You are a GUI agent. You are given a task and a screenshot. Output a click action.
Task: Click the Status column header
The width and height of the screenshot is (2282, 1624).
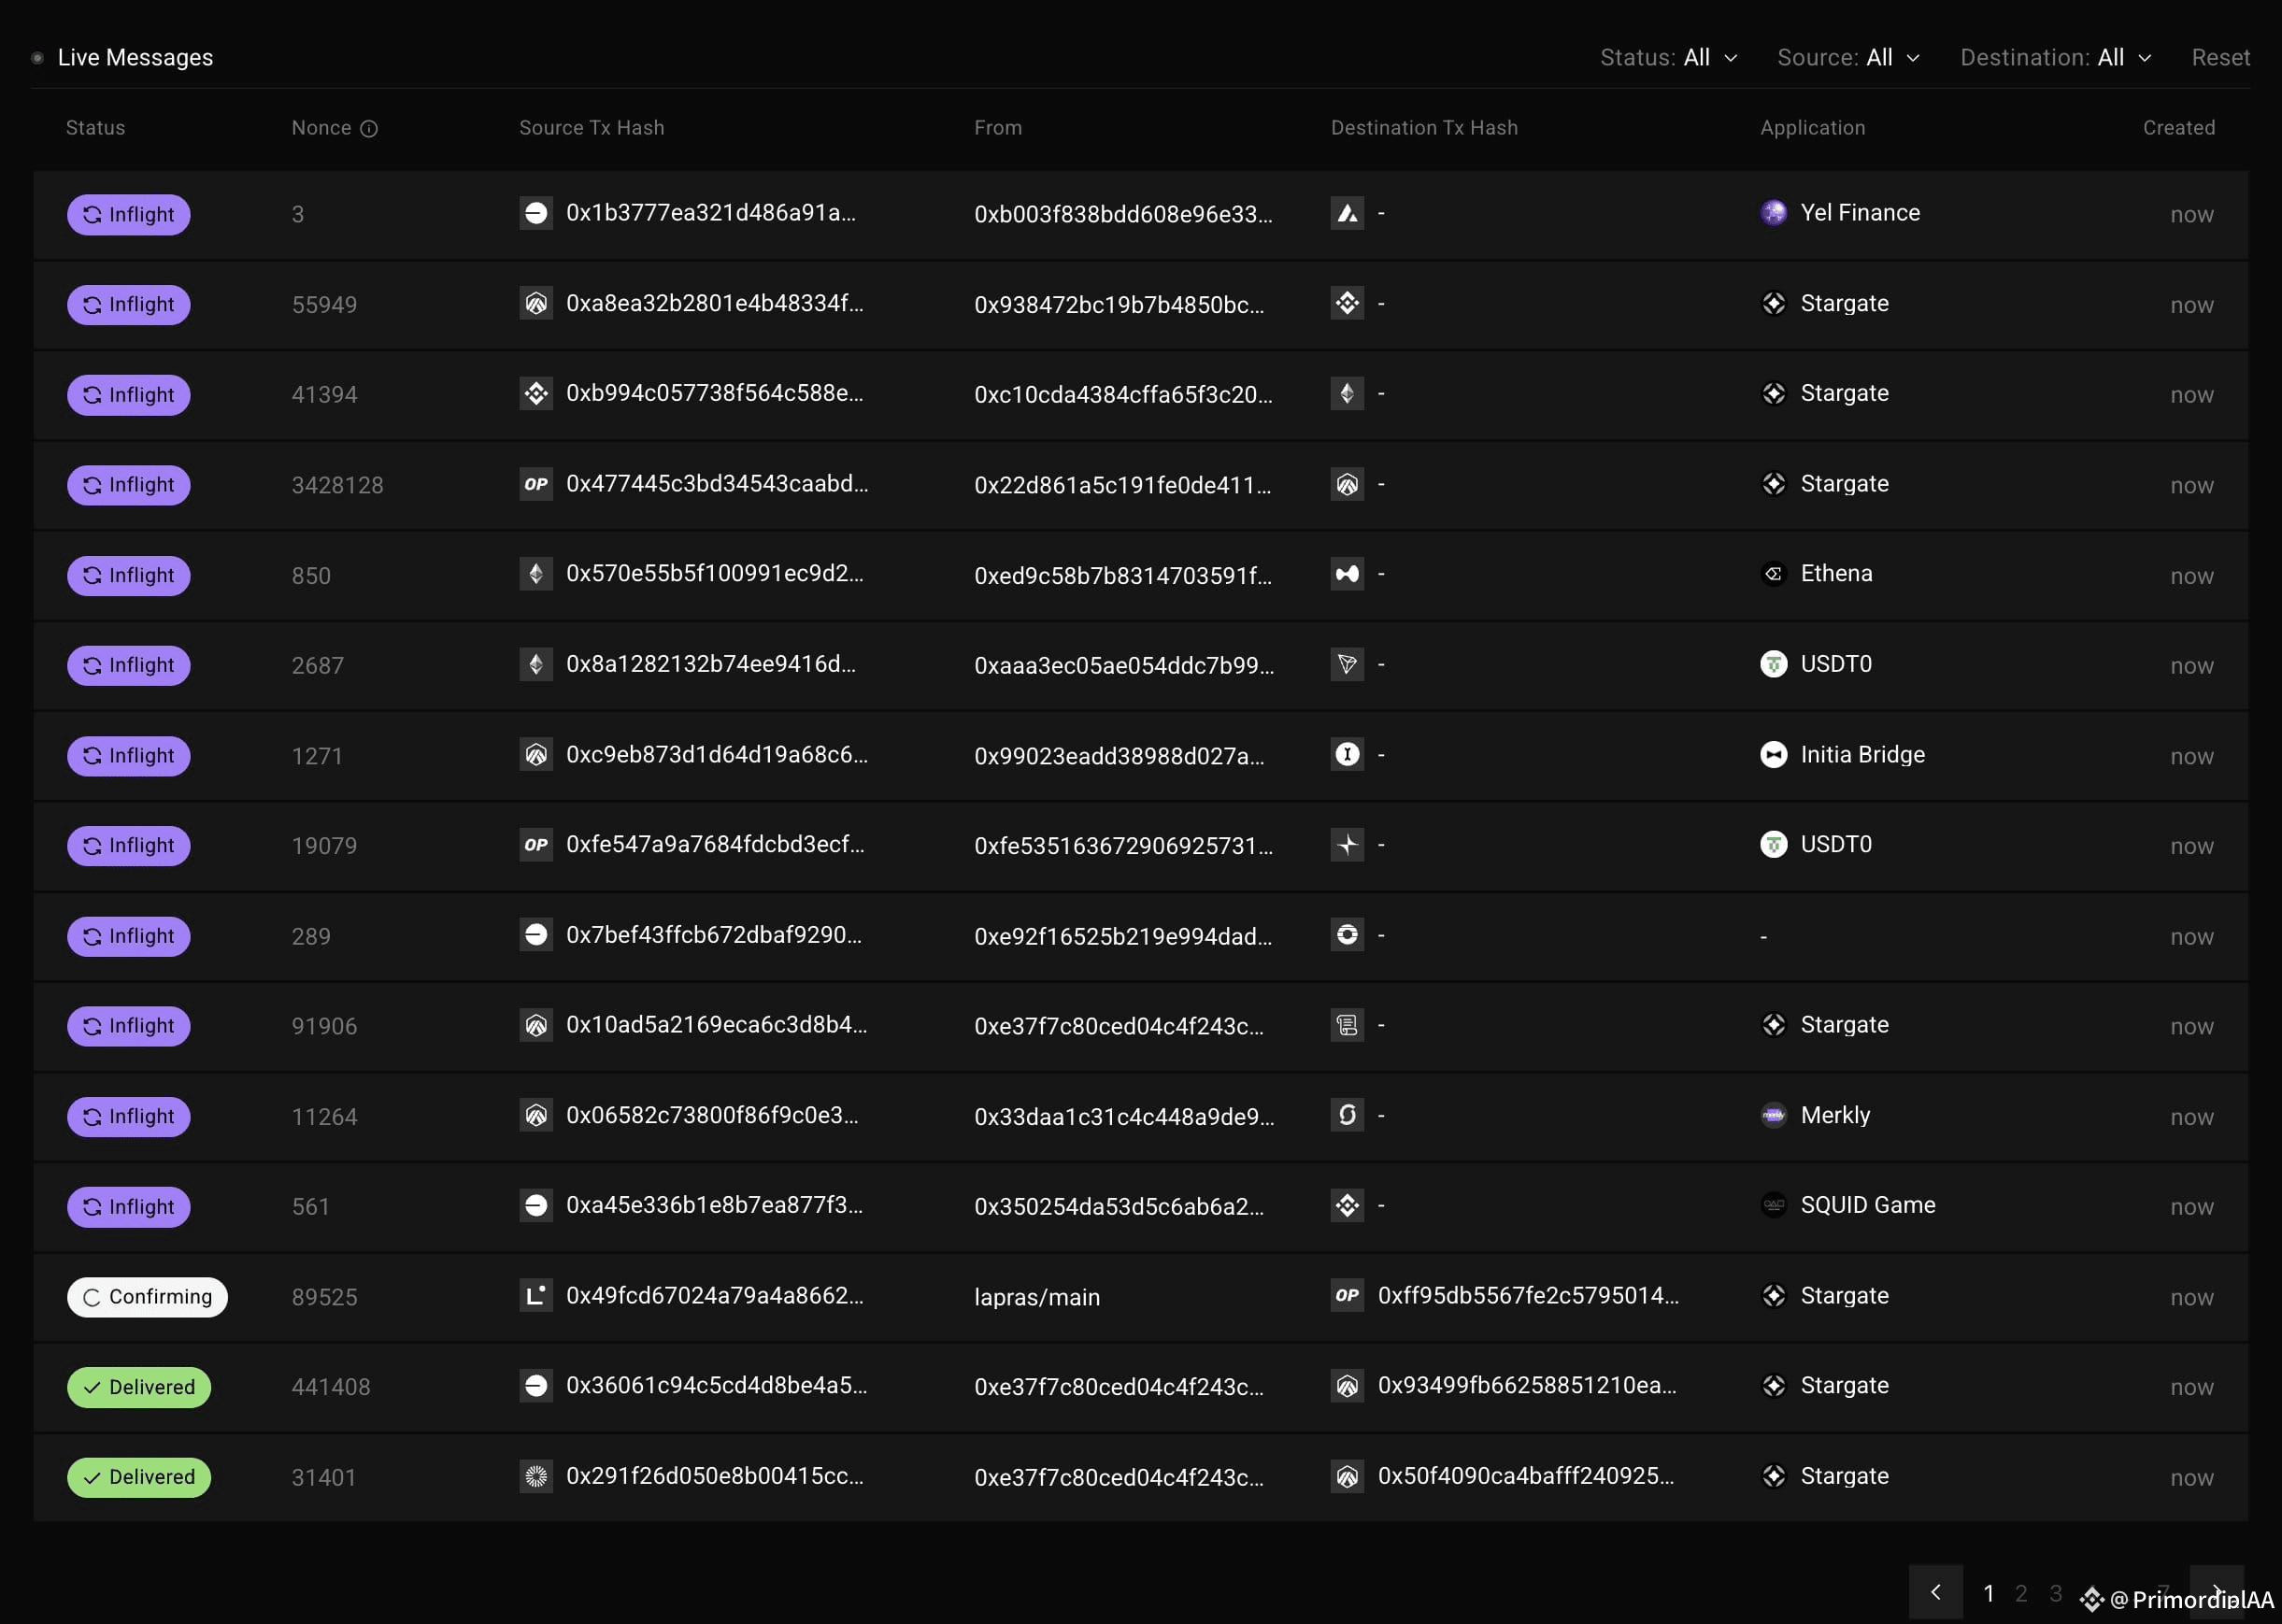click(96, 128)
